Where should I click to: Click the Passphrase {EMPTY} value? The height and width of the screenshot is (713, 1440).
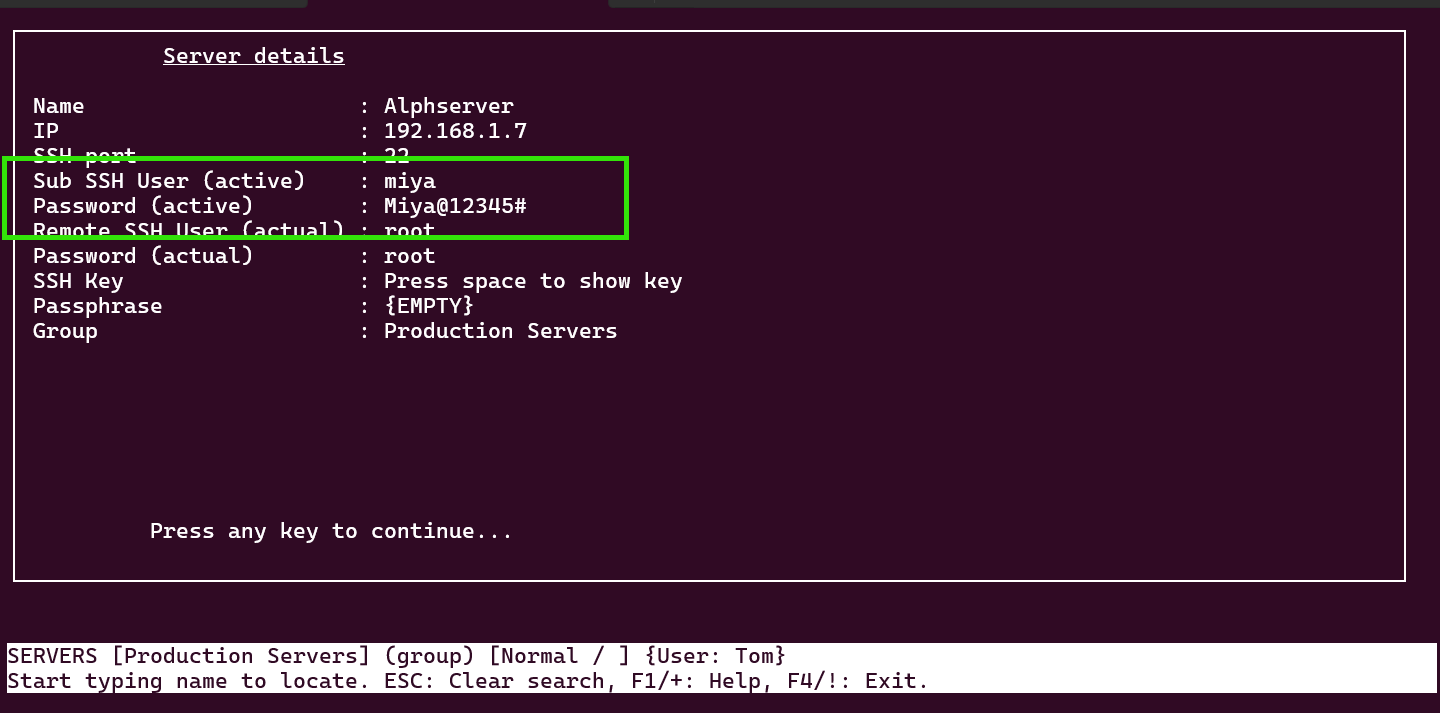(429, 306)
